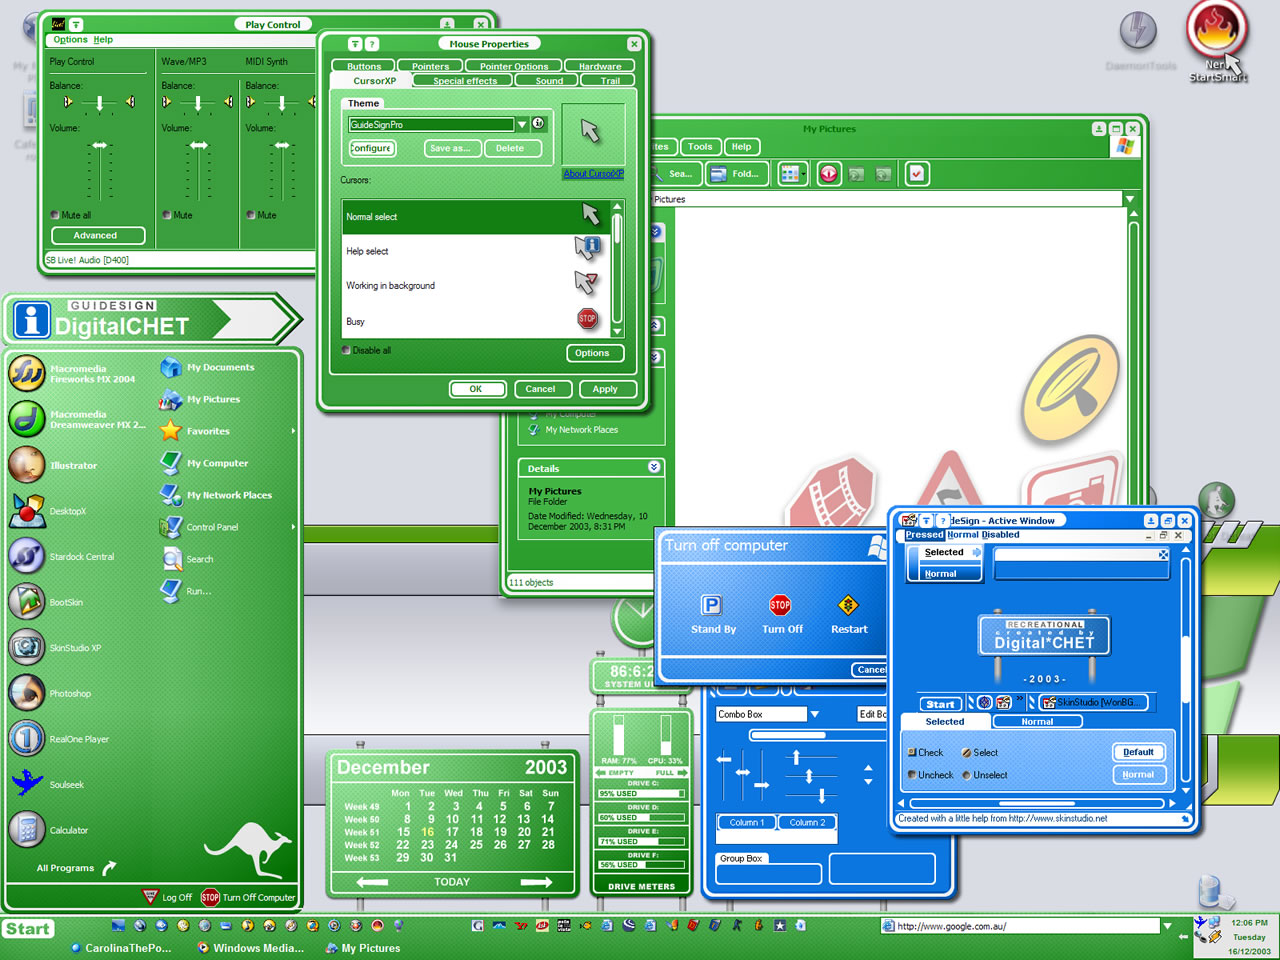This screenshot has height=960, width=1280.
Task: Launch Photoshop from the Start menu
Action: click(28, 693)
